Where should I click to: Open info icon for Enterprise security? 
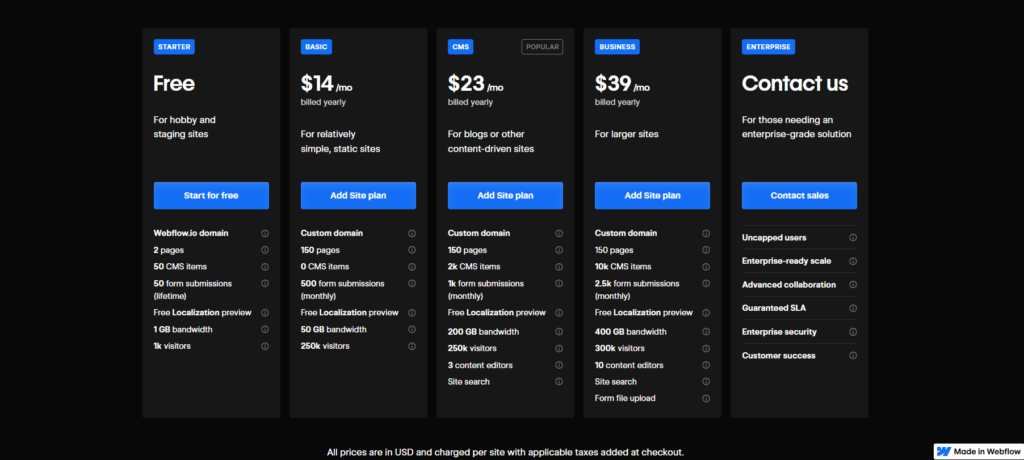pyautogui.click(x=853, y=332)
